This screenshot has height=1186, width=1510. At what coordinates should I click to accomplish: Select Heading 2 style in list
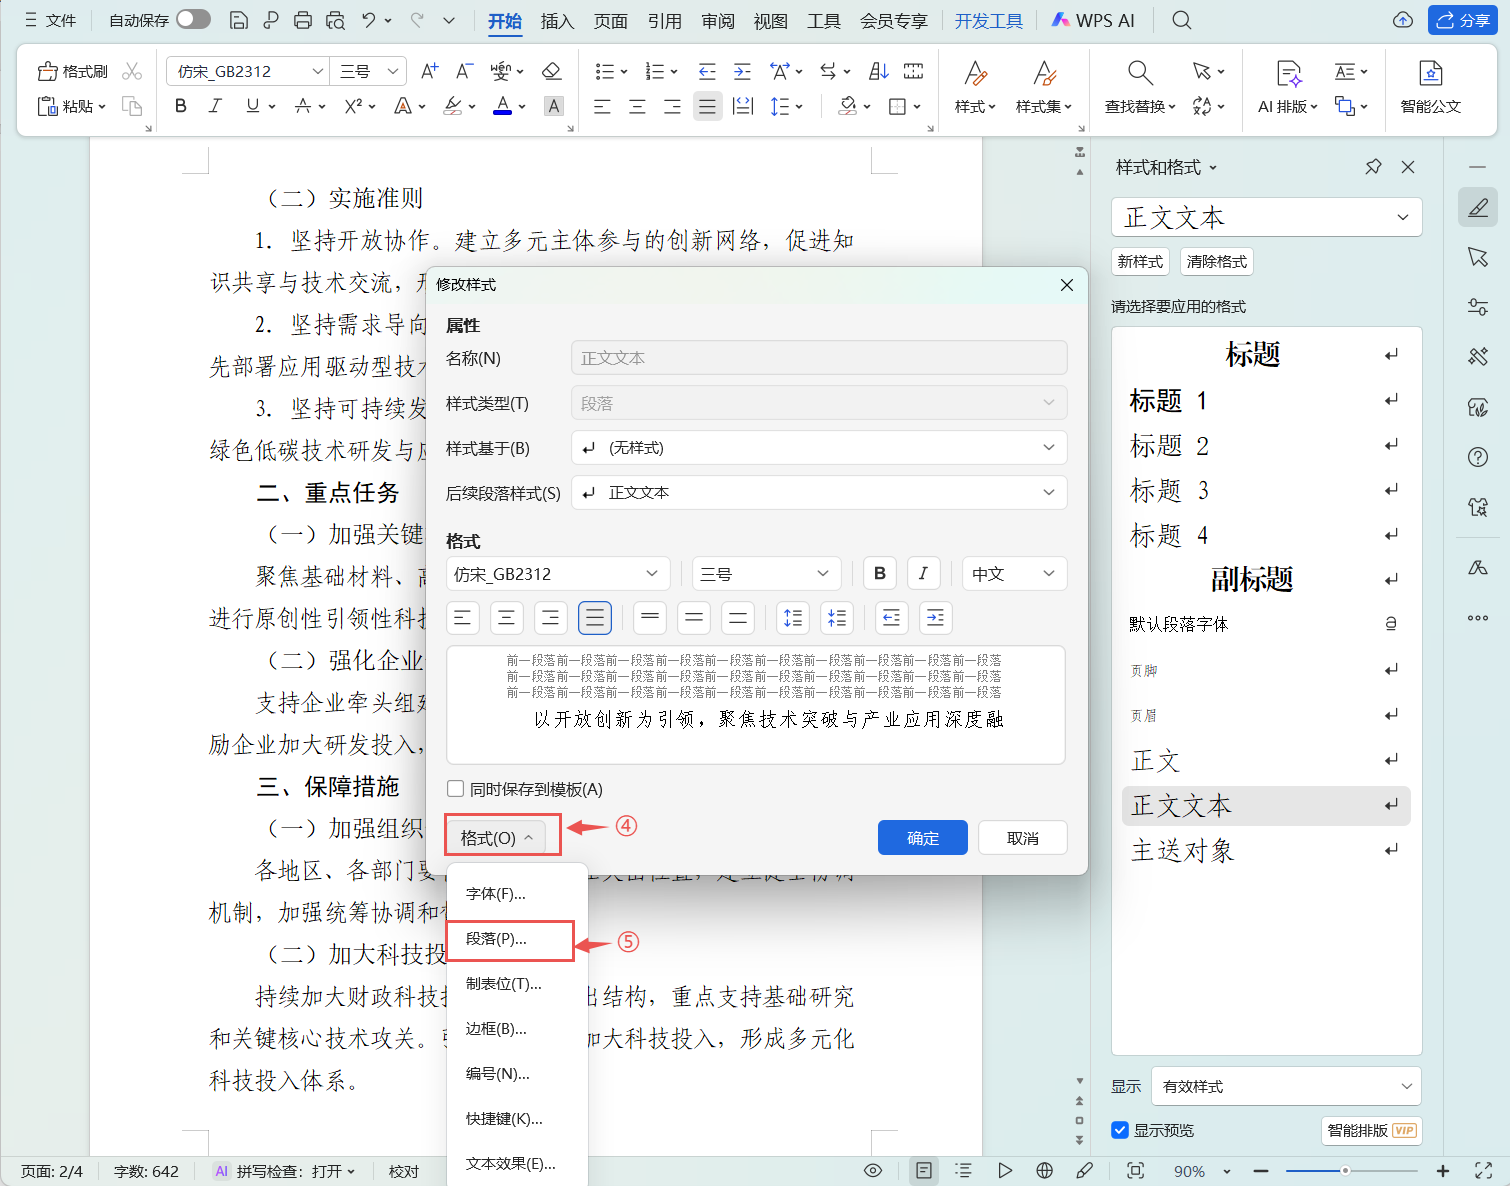tap(1169, 446)
